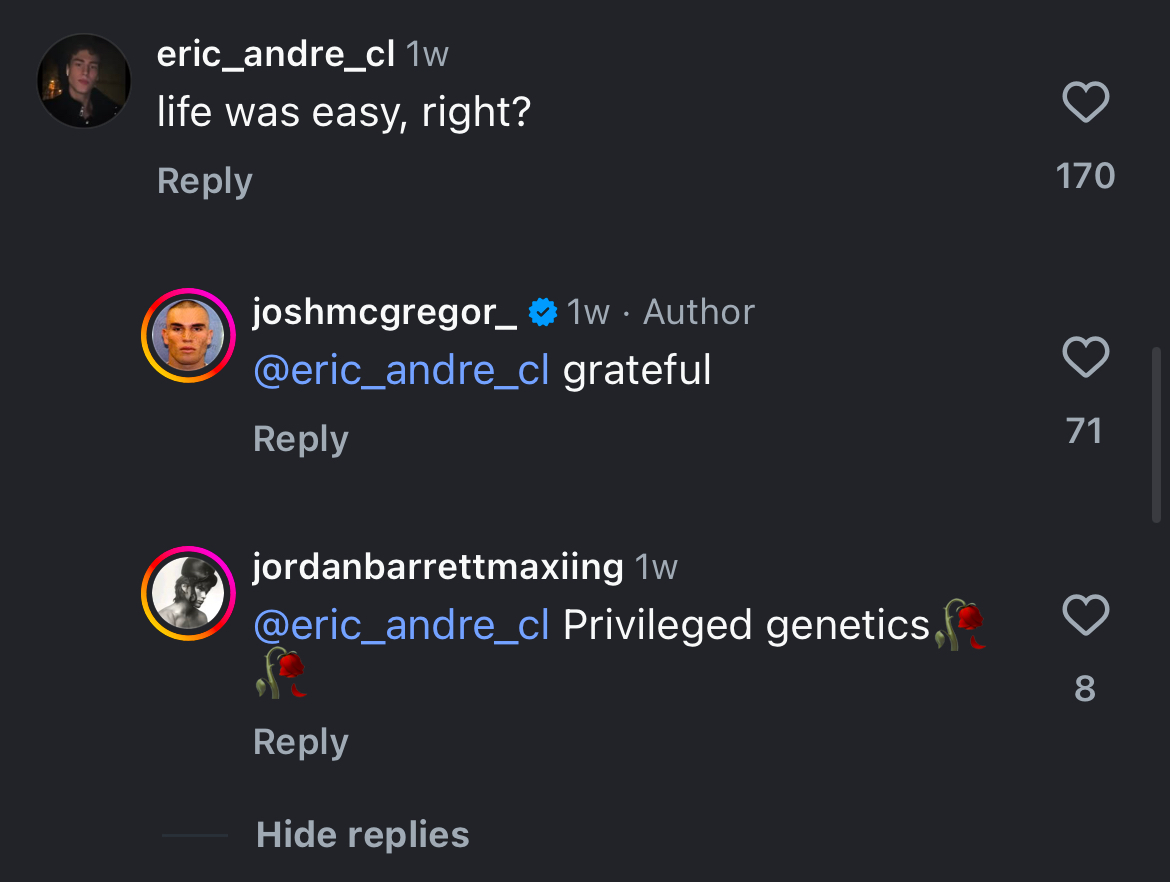Screen dimensions: 1170x882
Task: Open eric_andre_cl's profile picture
Action: point(85,81)
